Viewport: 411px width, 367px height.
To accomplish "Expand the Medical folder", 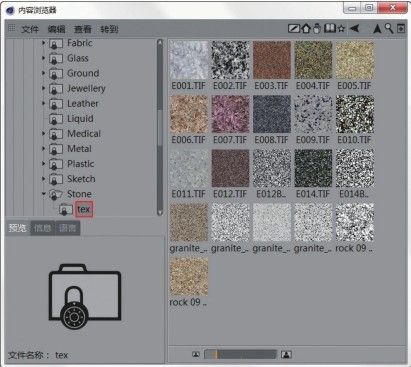I will point(43,133).
